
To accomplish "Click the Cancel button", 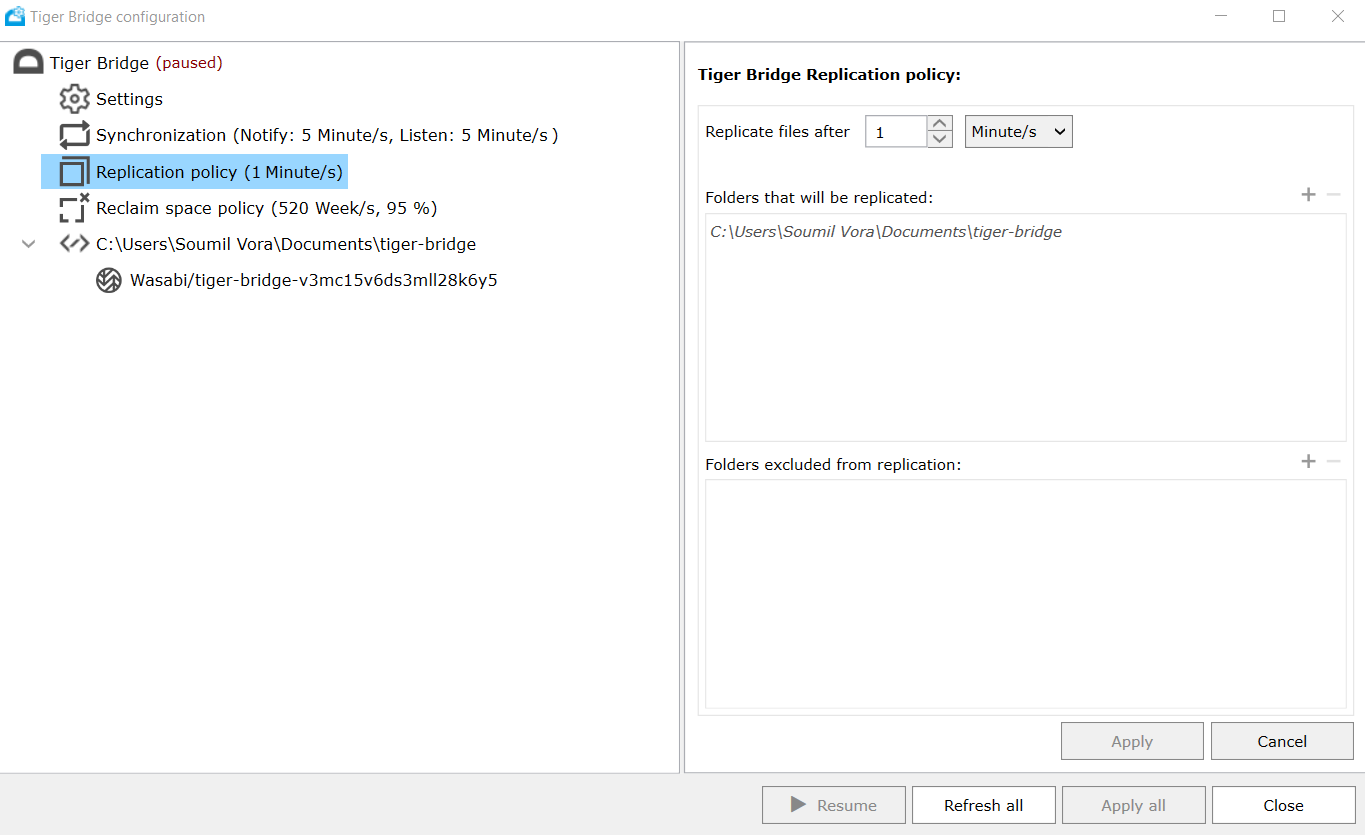I will click(x=1282, y=741).
